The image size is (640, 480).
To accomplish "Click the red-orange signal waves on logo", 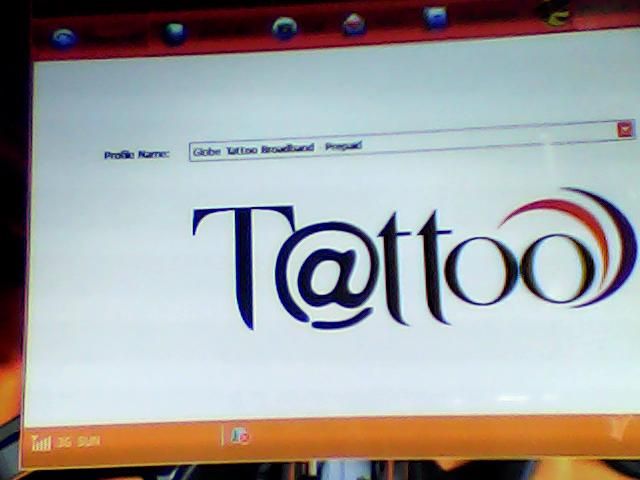I will [x=580, y=220].
